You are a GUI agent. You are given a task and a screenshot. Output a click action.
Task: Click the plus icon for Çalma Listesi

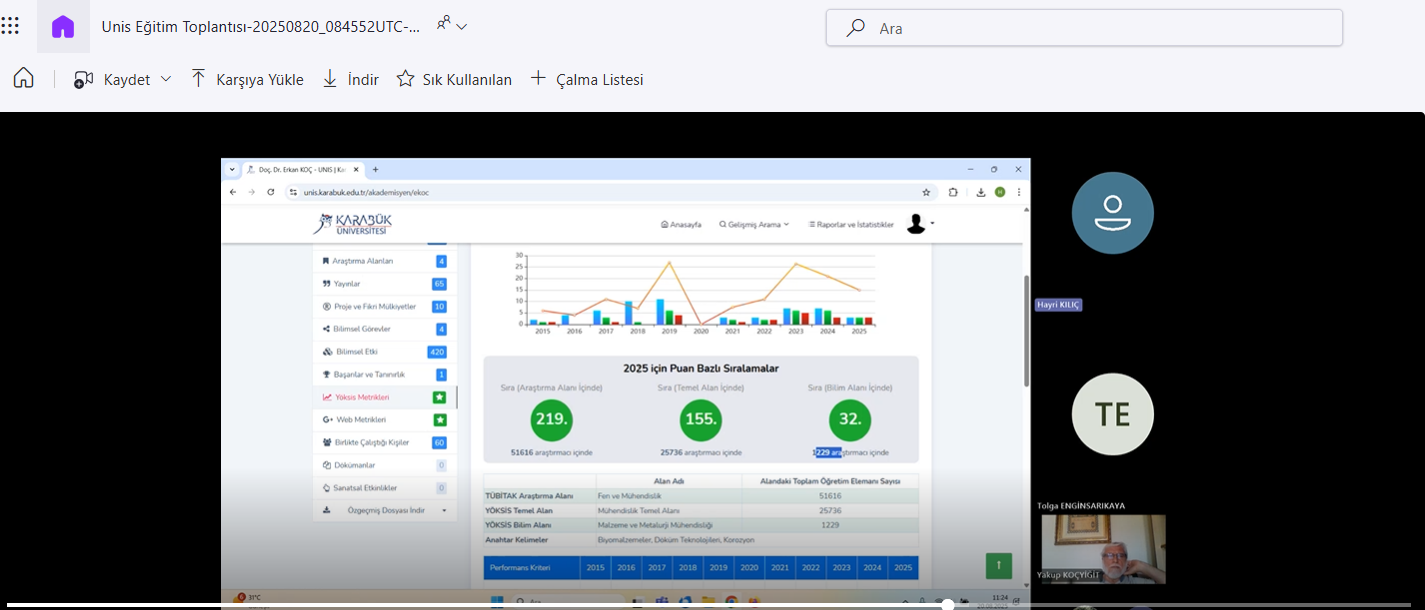tap(538, 78)
